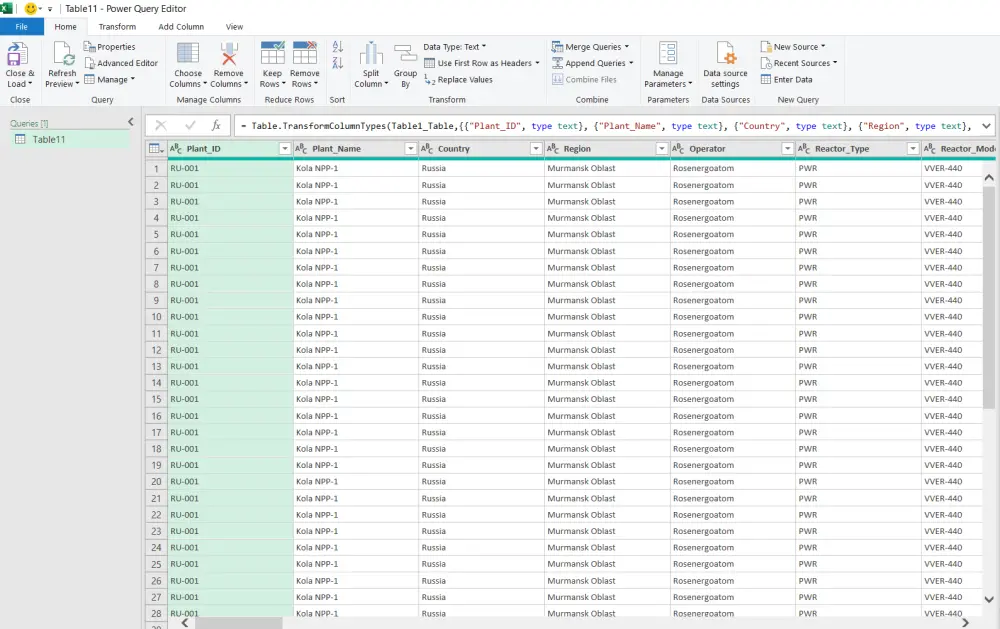Sort descending Z to A
Screen dimensions: 1000x629
pos(338,63)
